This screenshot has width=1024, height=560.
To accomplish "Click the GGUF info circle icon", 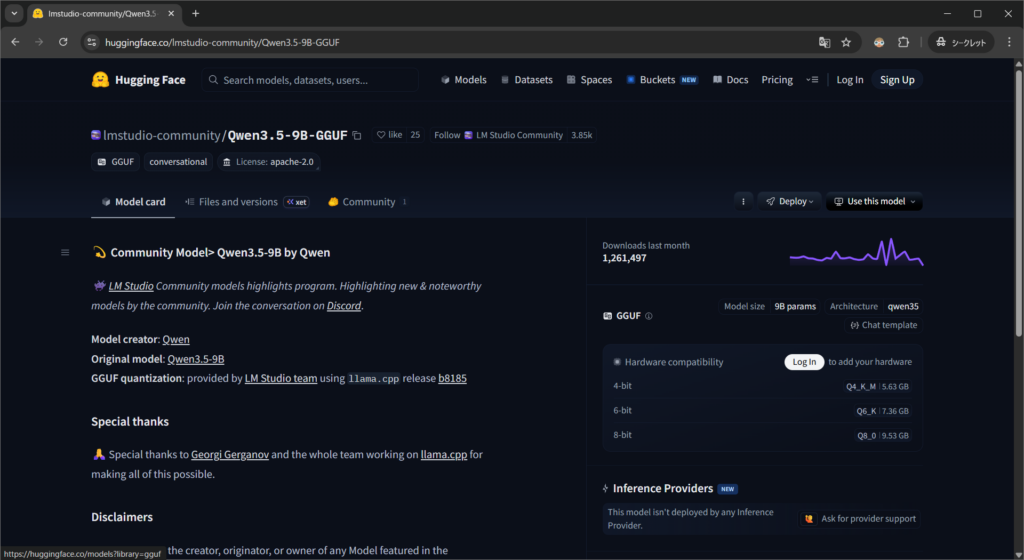I will pyautogui.click(x=649, y=316).
